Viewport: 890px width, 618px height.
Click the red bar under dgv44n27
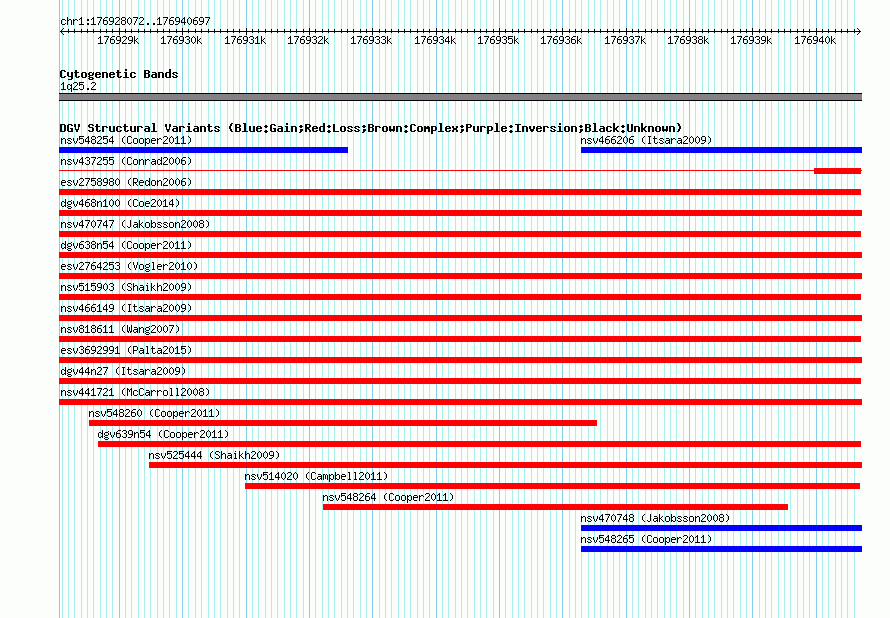point(460,381)
